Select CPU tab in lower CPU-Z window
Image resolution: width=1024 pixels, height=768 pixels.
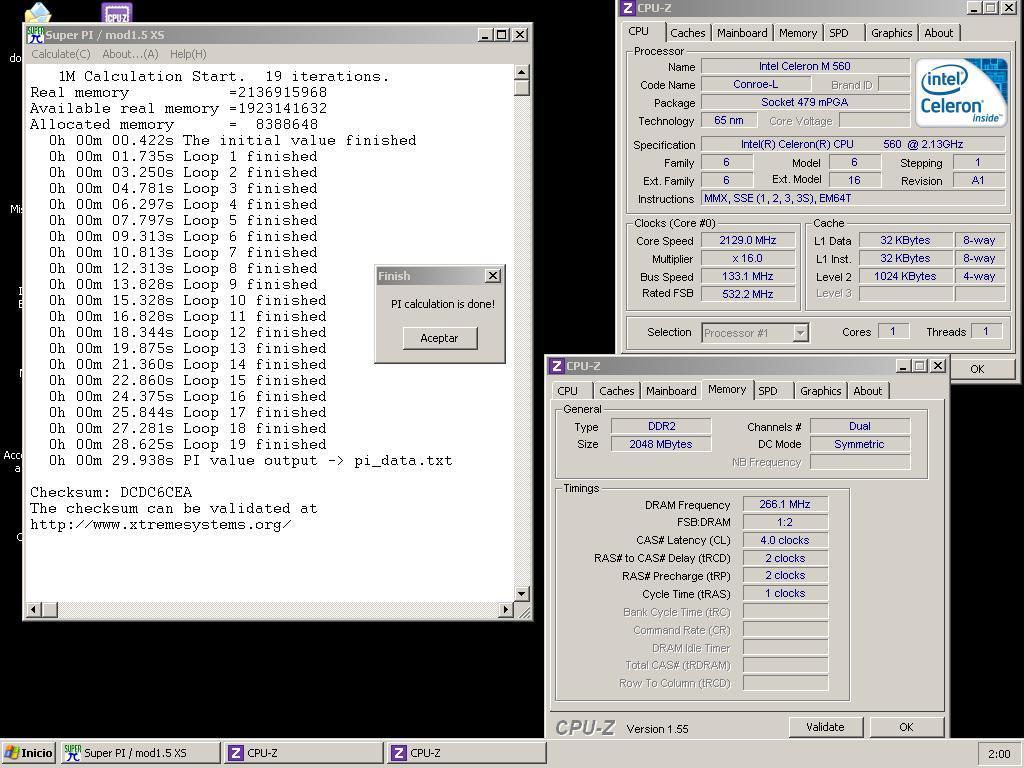(568, 391)
